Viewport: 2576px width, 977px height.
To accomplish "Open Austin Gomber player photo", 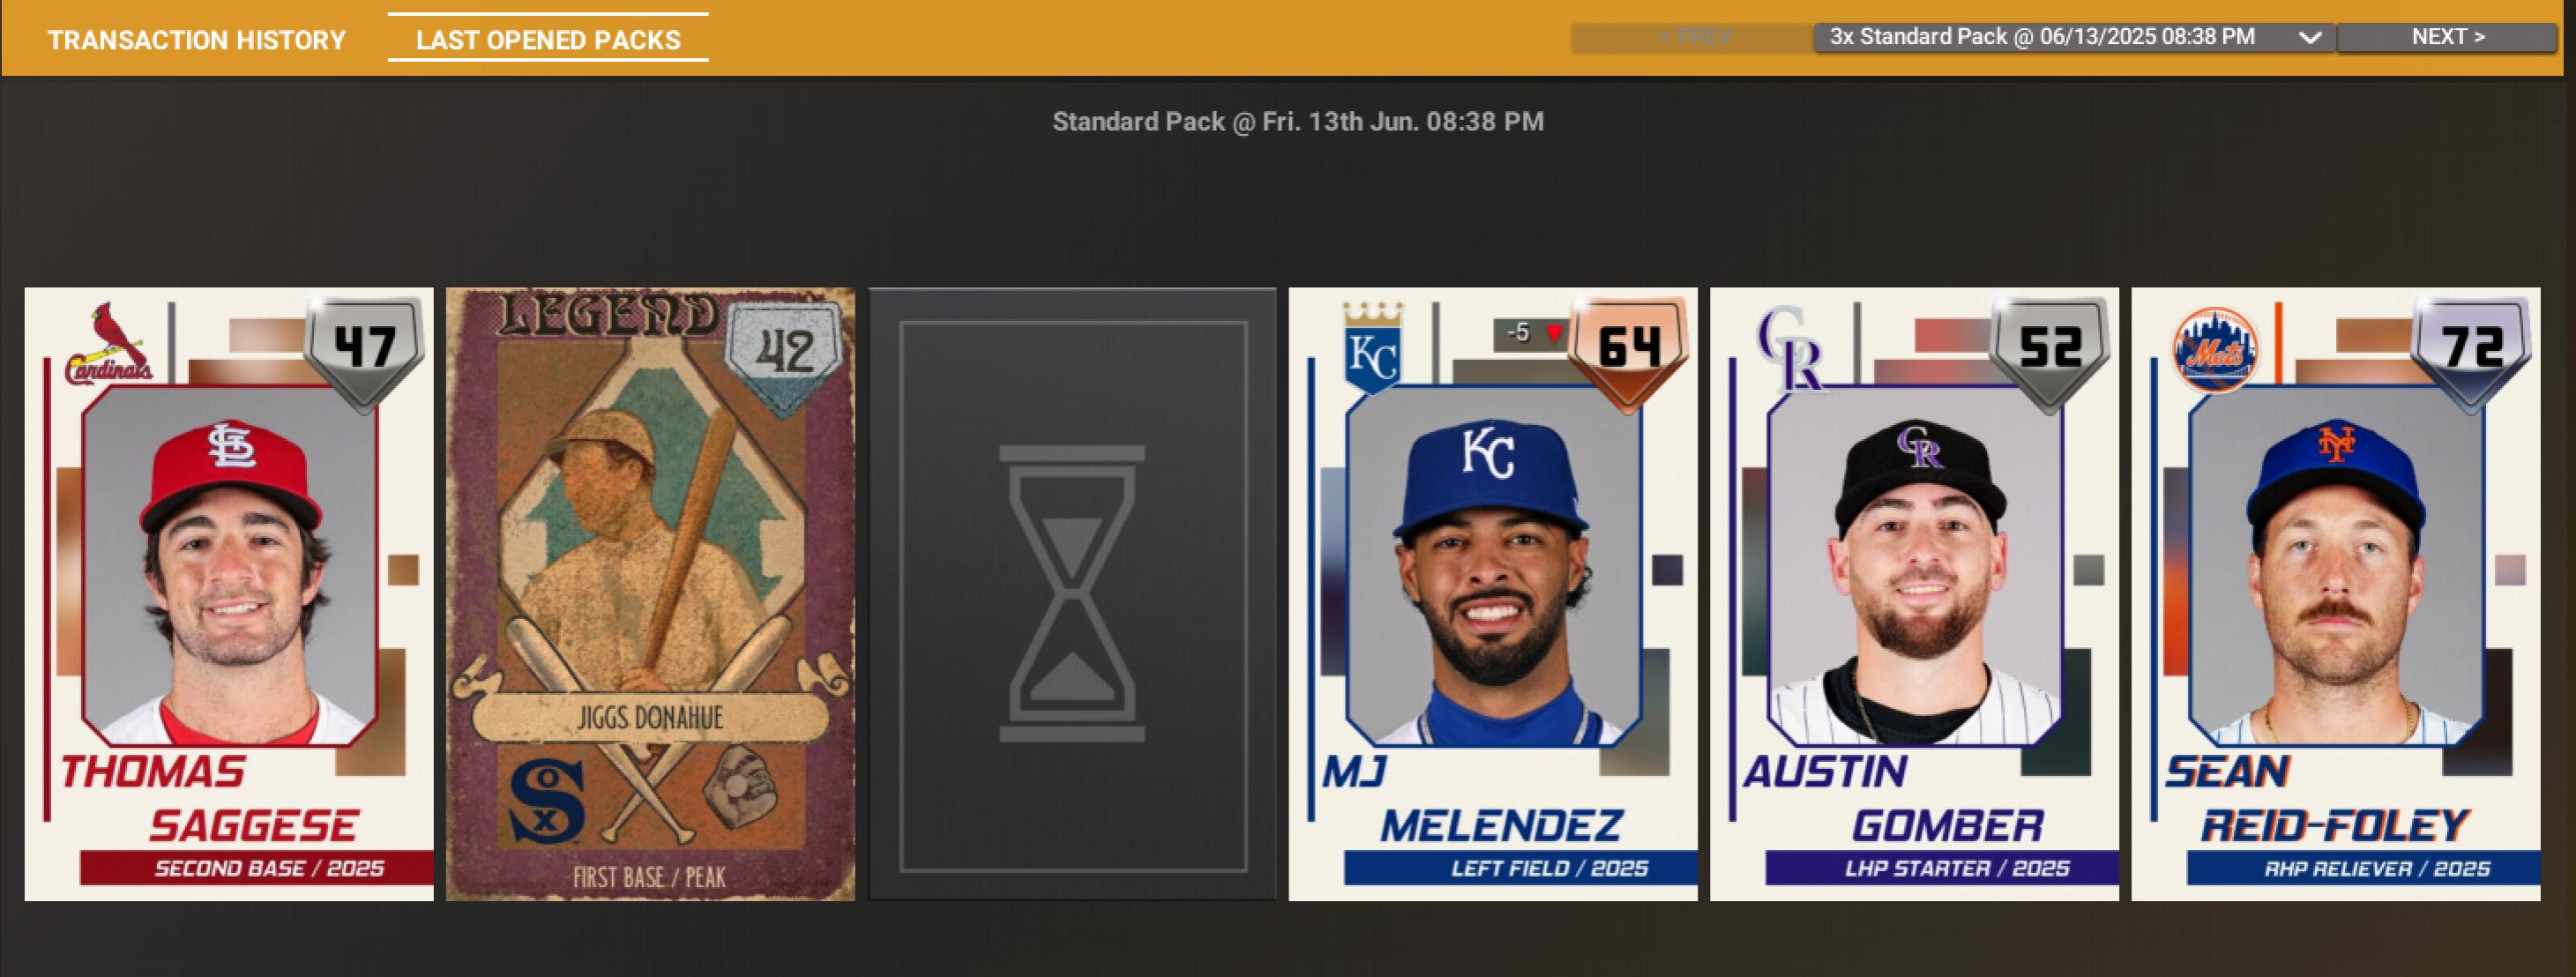I will point(1915,565).
